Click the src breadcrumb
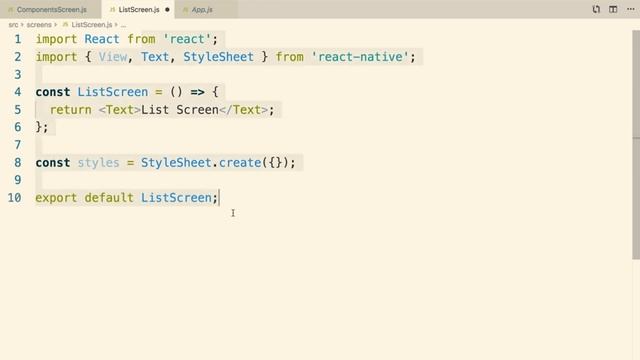This screenshot has height=360, width=640. [x=13, y=25]
